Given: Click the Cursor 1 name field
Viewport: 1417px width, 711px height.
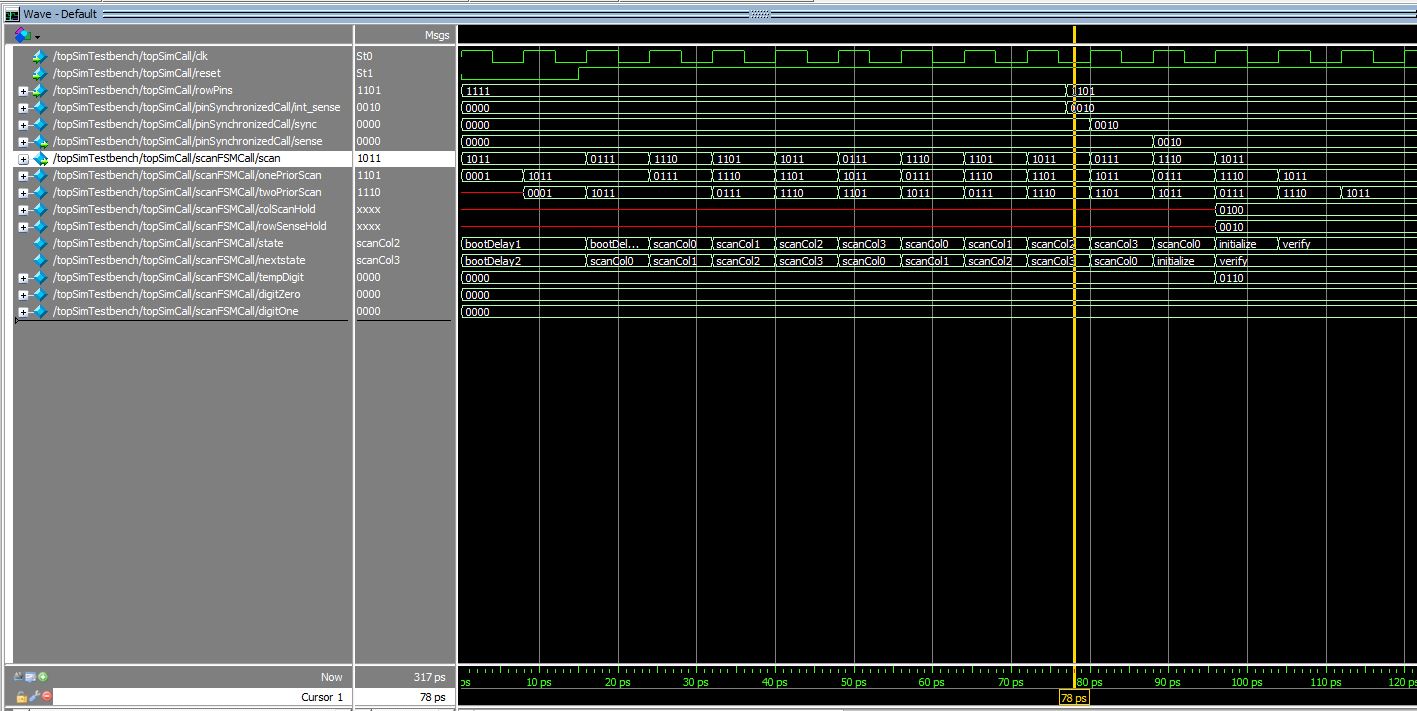Looking at the screenshot, I should point(322,697).
